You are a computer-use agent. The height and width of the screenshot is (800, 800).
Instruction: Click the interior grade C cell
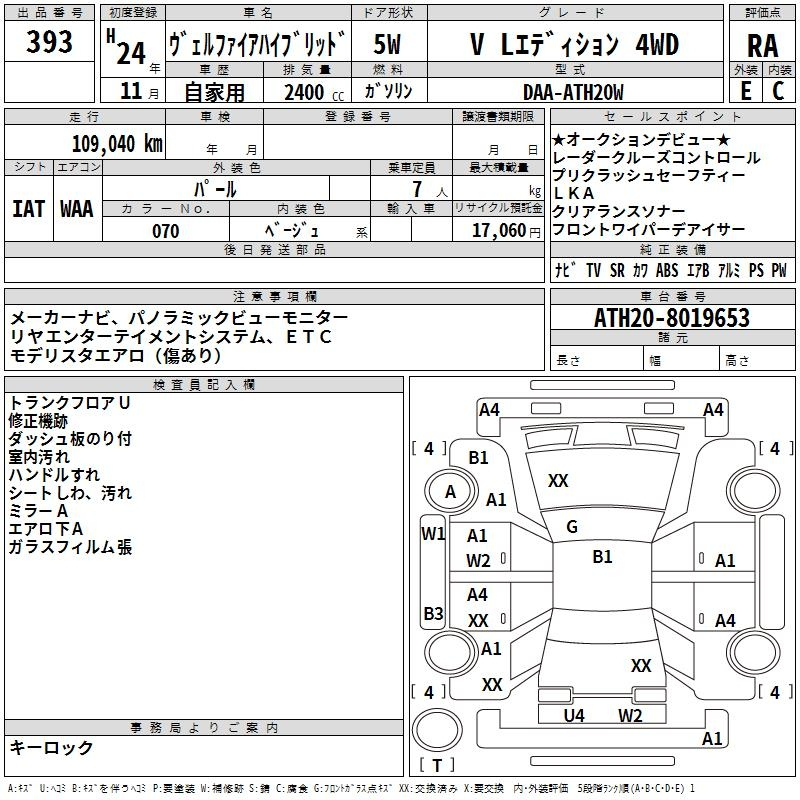point(778,90)
